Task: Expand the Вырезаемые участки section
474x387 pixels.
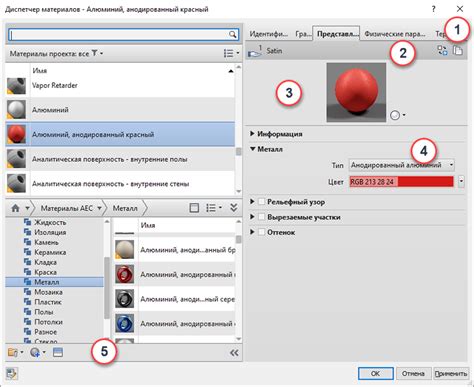Action: point(252,217)
